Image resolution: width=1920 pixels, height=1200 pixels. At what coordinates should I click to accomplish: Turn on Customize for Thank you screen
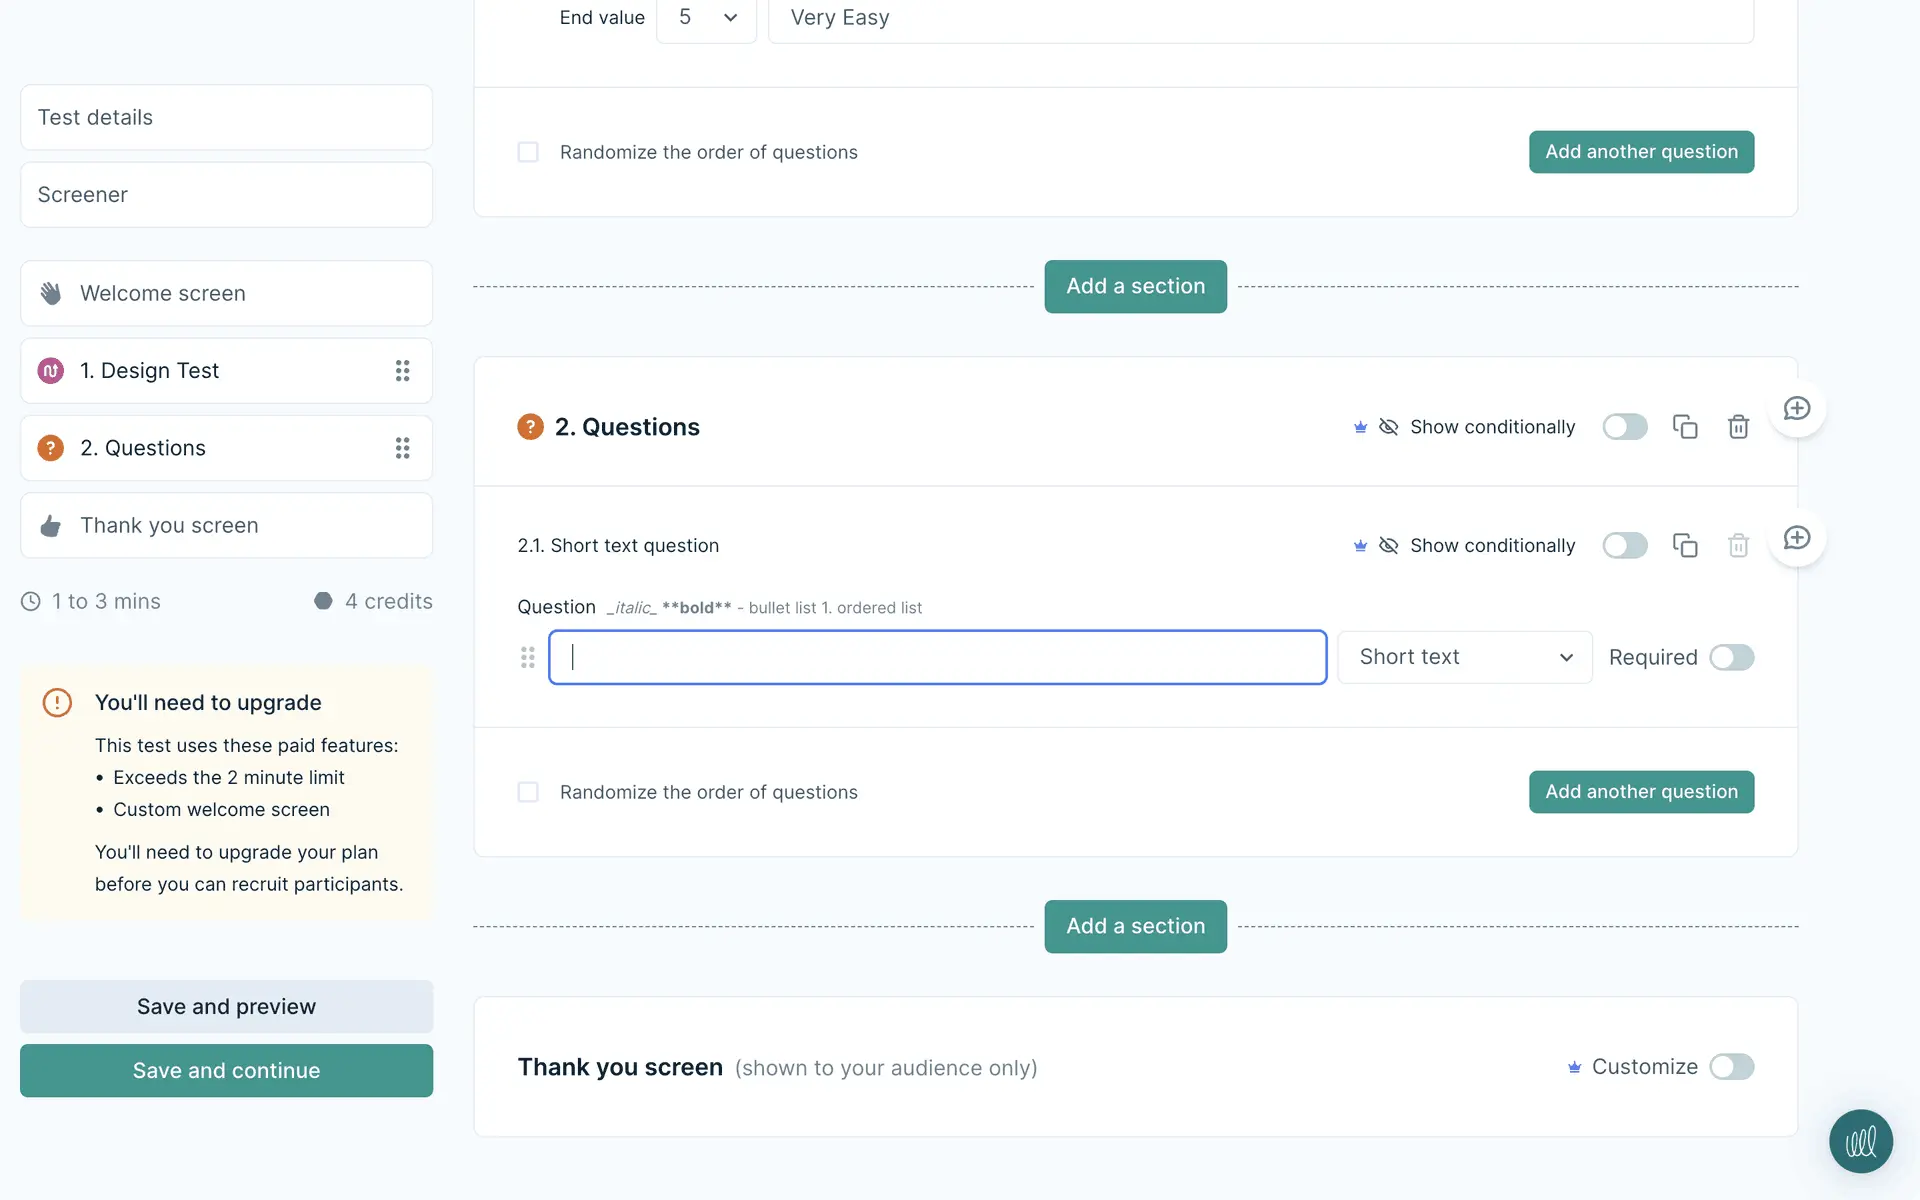1731,1067
